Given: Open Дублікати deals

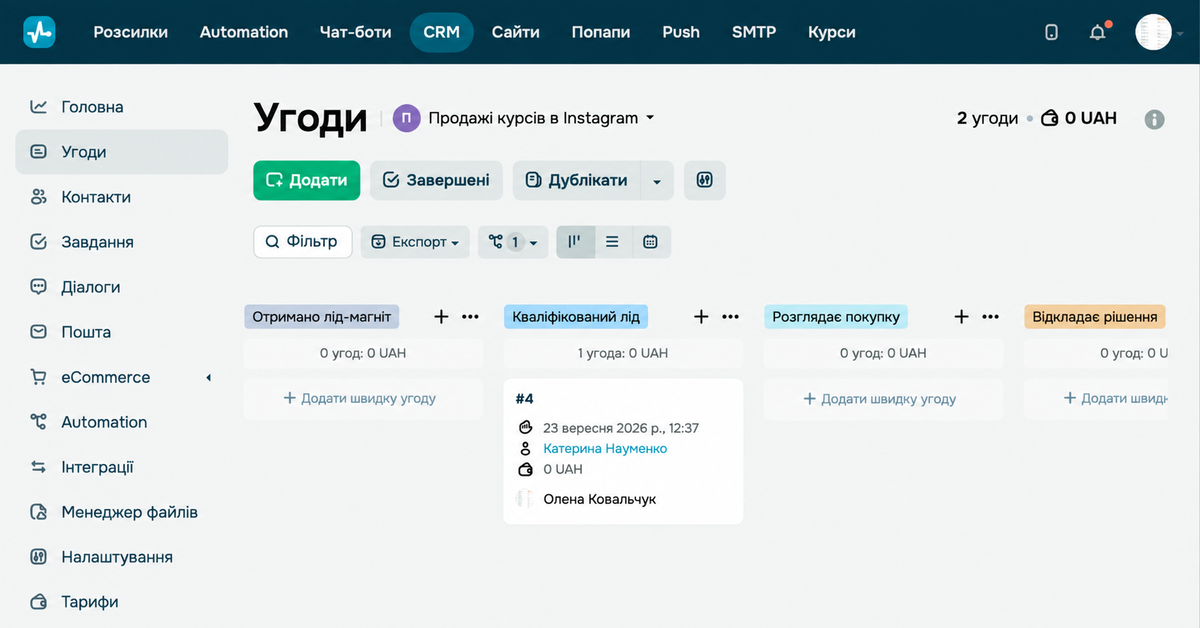Looking at the screenshot, I should point(577,180).
